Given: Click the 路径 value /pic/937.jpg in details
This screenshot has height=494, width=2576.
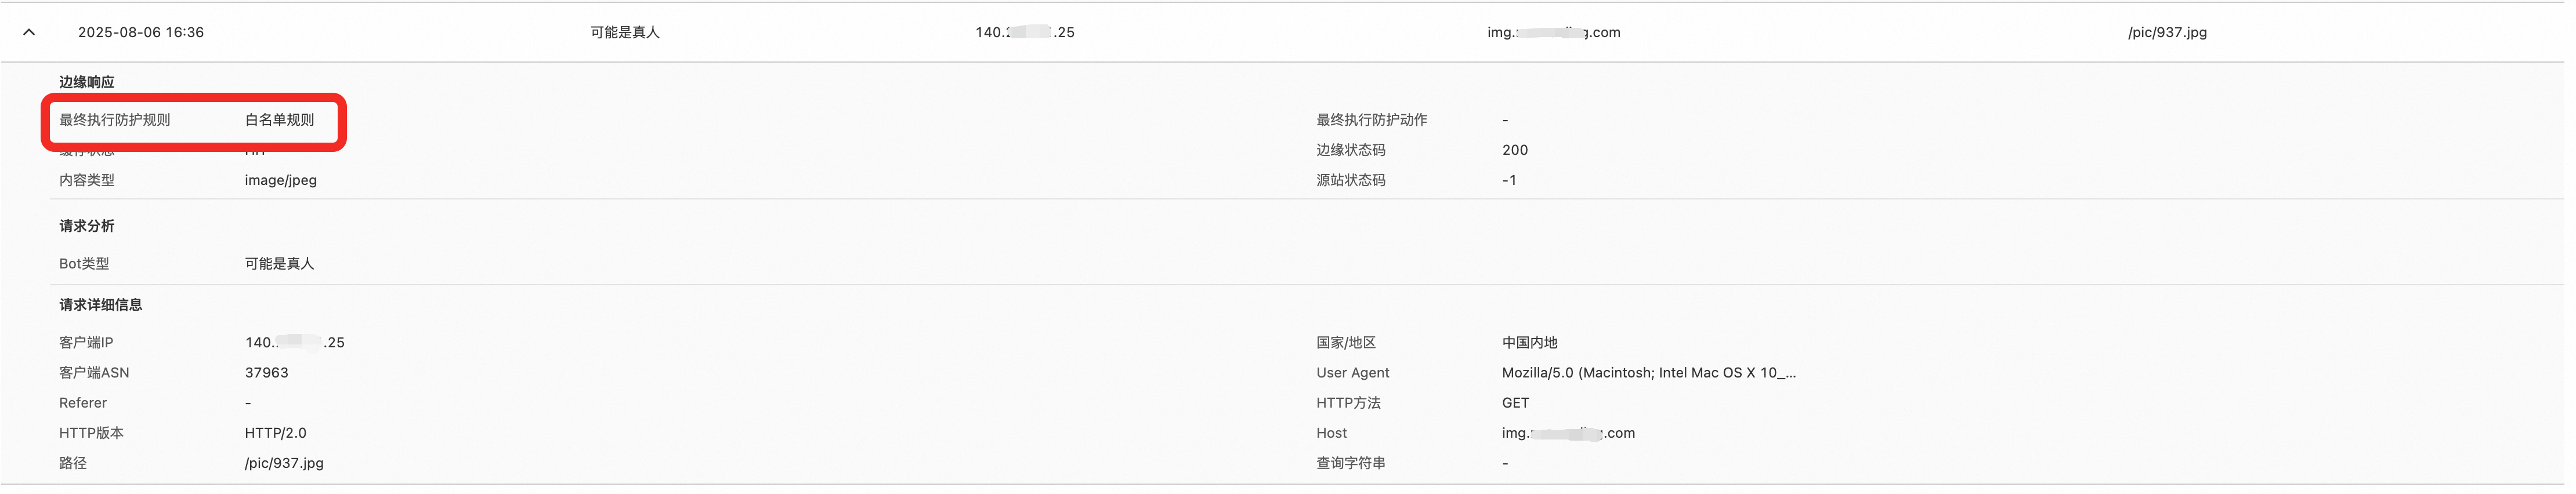Looking at the screenshot, I should [284, 463].
